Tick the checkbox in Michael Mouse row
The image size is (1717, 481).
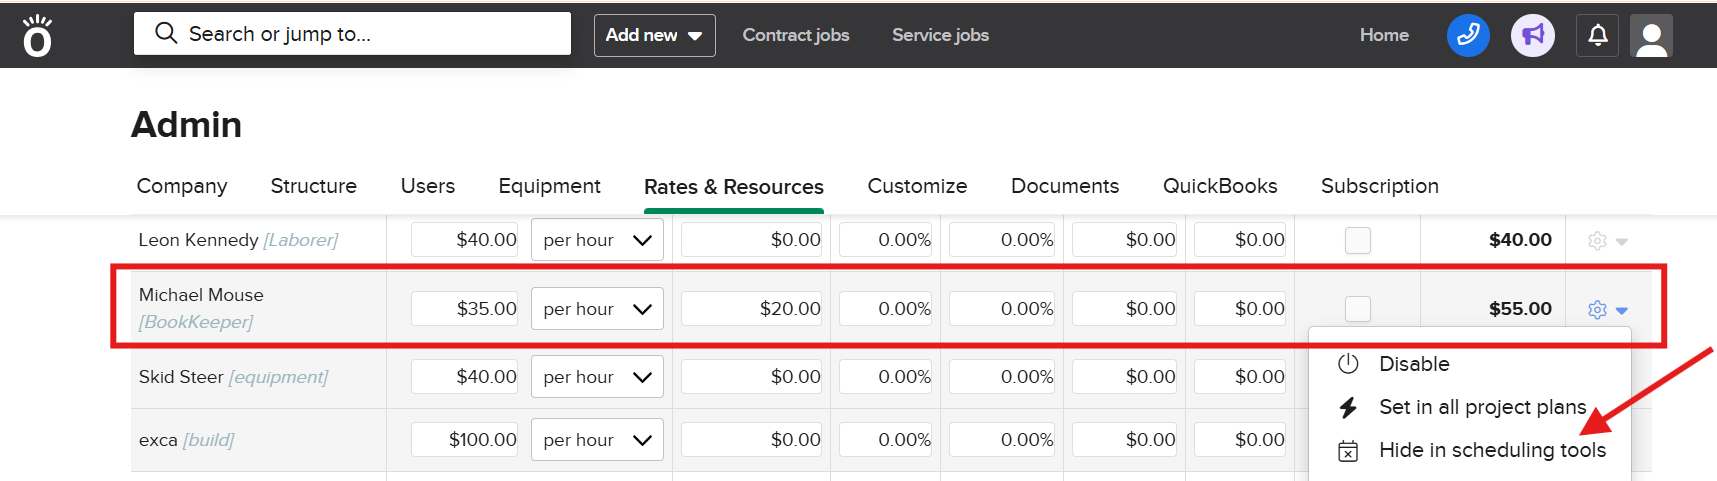[1357, 309]
